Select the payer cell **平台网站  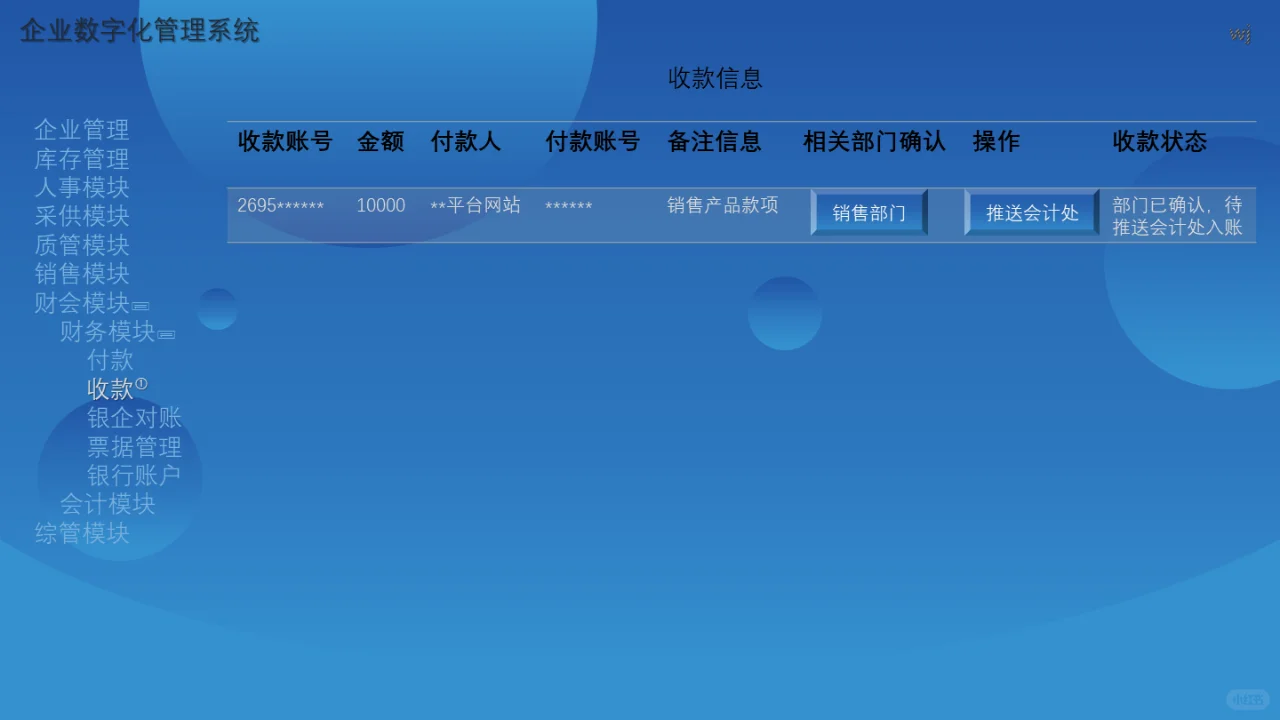click(x=475, y=205)
